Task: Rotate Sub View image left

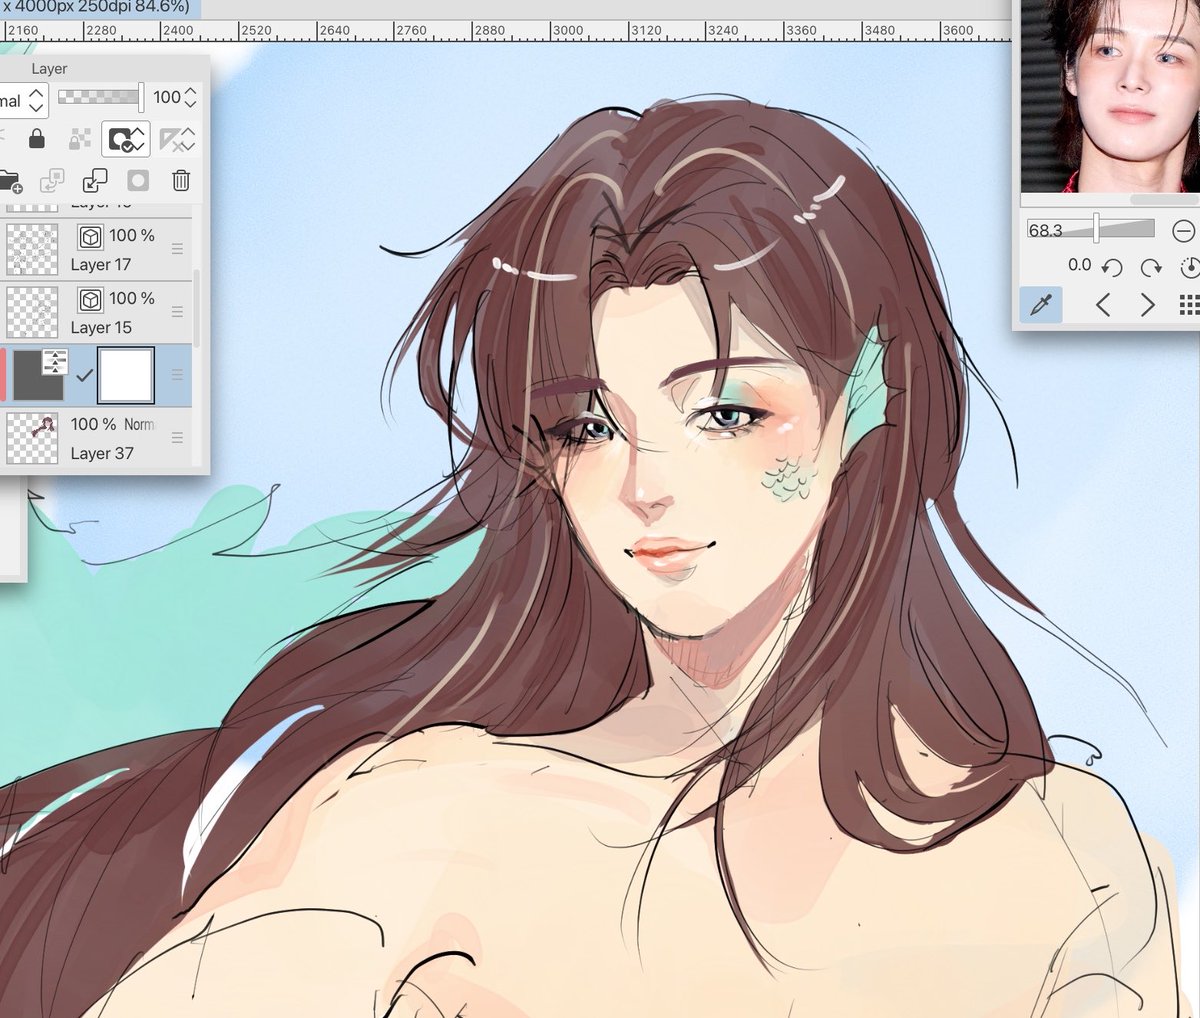Action: tap(1112, 267)
